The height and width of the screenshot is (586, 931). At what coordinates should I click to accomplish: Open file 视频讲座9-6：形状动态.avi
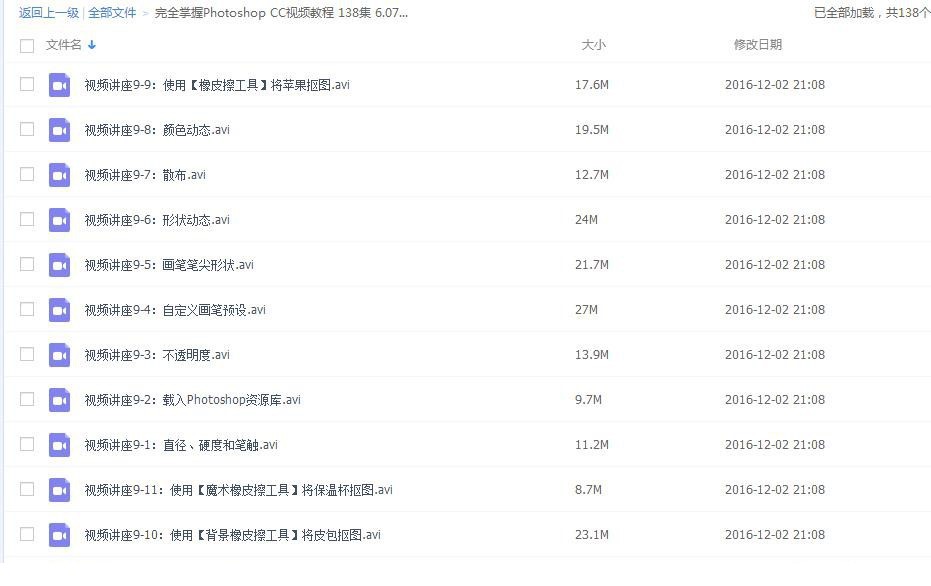[x=157, y=220]
